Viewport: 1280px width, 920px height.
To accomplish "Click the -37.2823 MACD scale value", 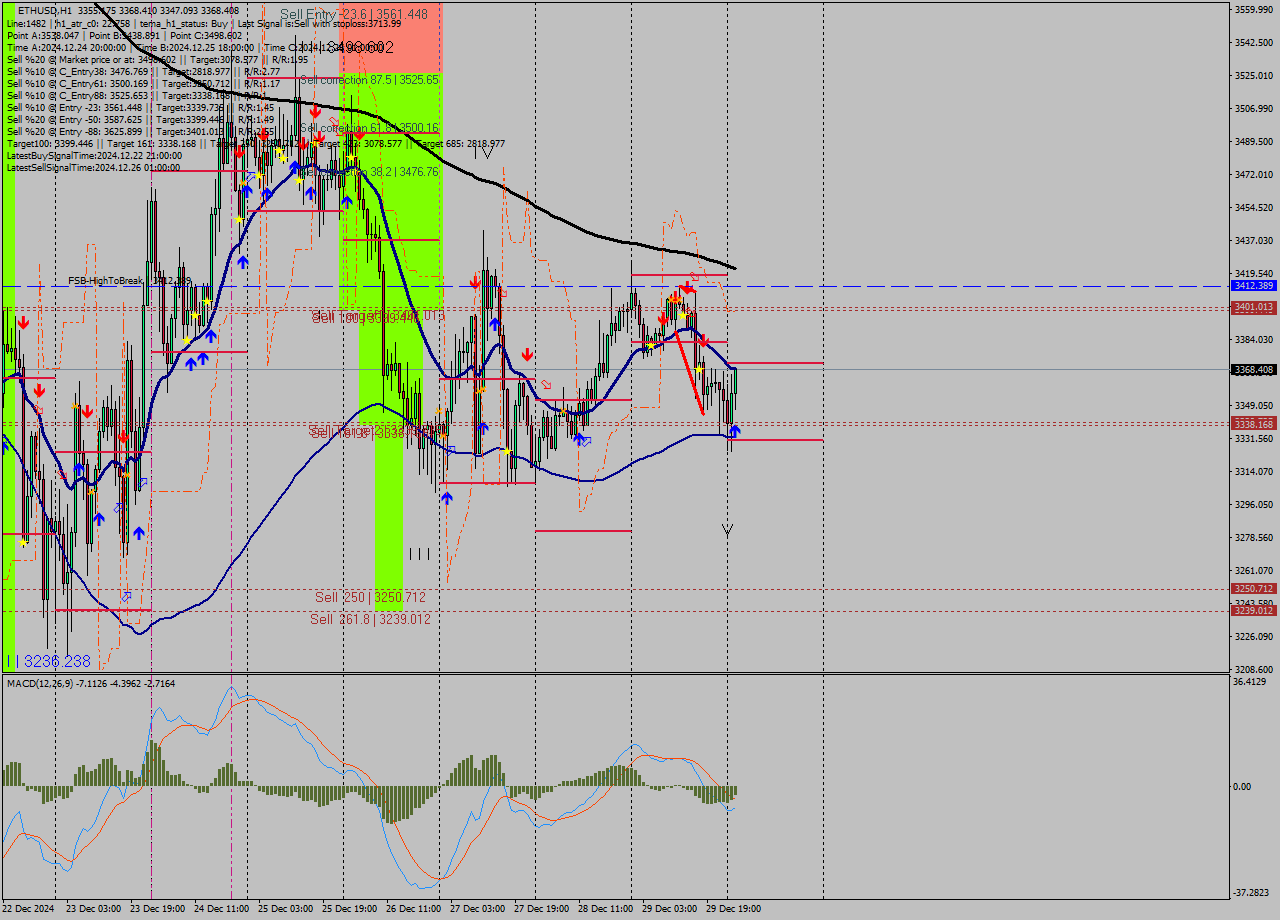I will pos(1252,892).
